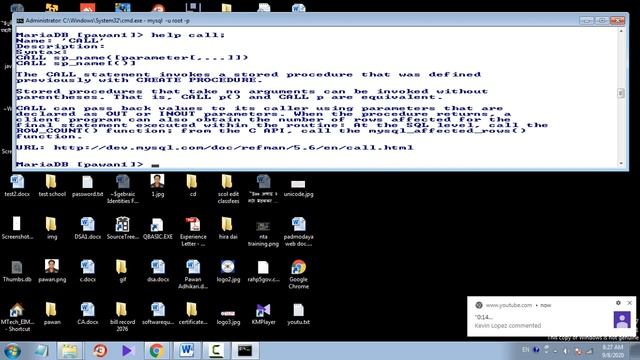Open the img folder
Screen dimensions: 640x360
click(x=52, y=228)
